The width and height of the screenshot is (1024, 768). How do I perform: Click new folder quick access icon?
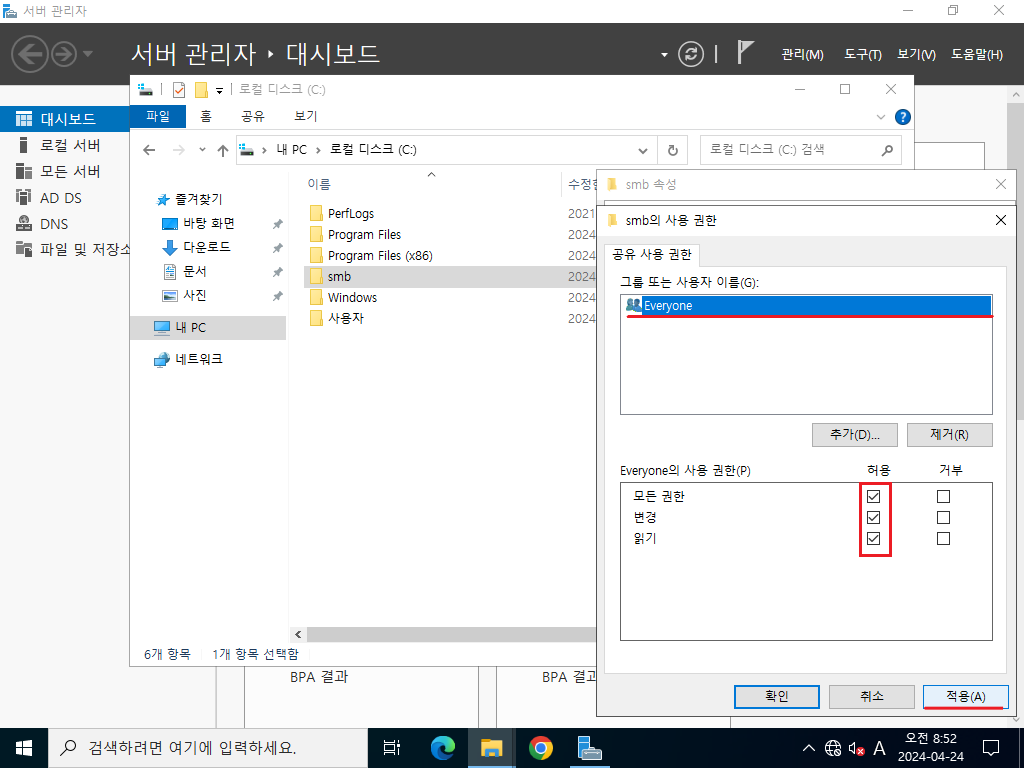(x=201, y=90)
